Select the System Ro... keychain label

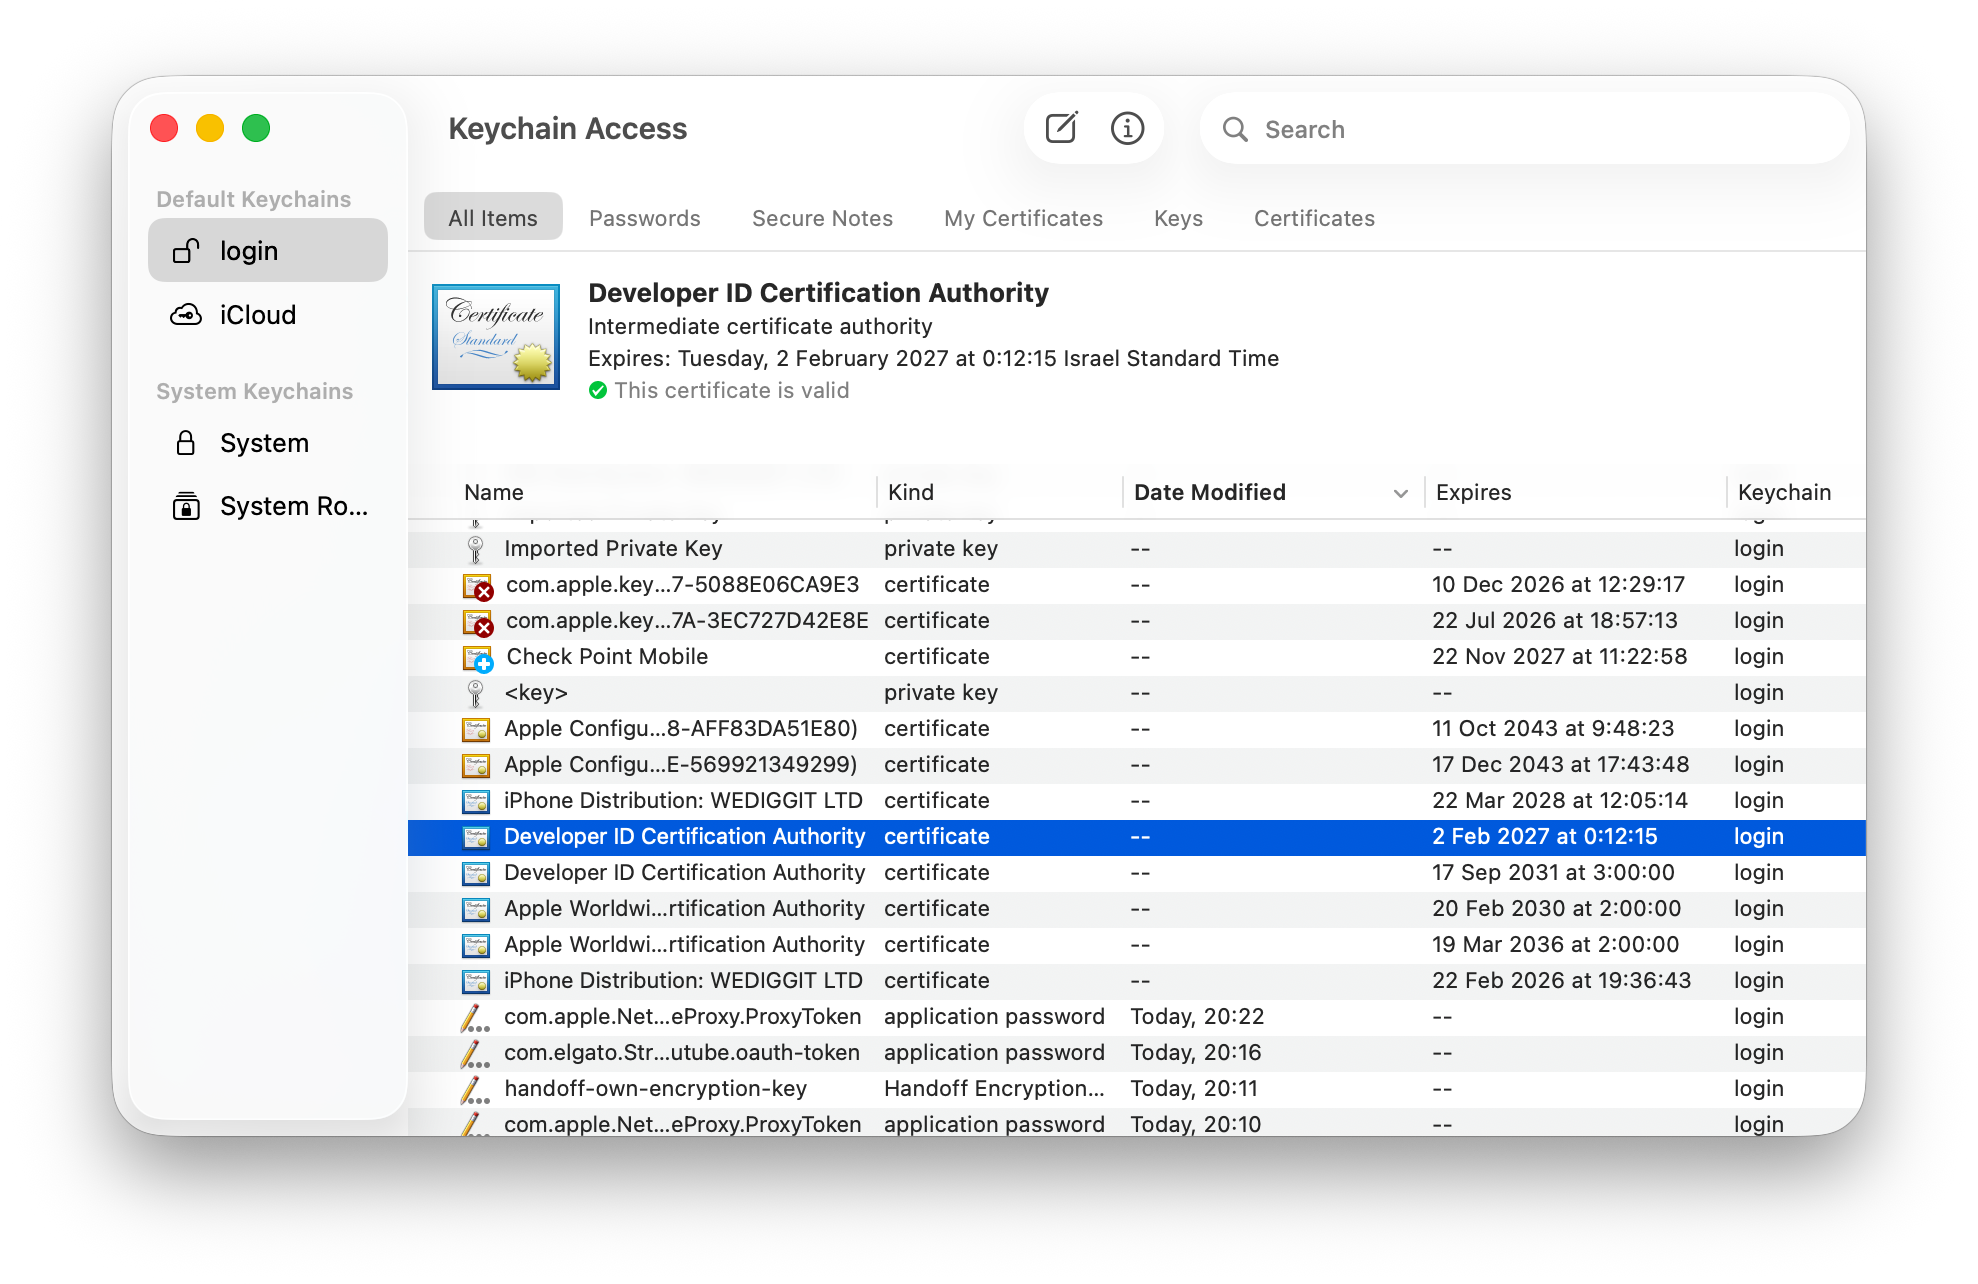coord(294,506)
